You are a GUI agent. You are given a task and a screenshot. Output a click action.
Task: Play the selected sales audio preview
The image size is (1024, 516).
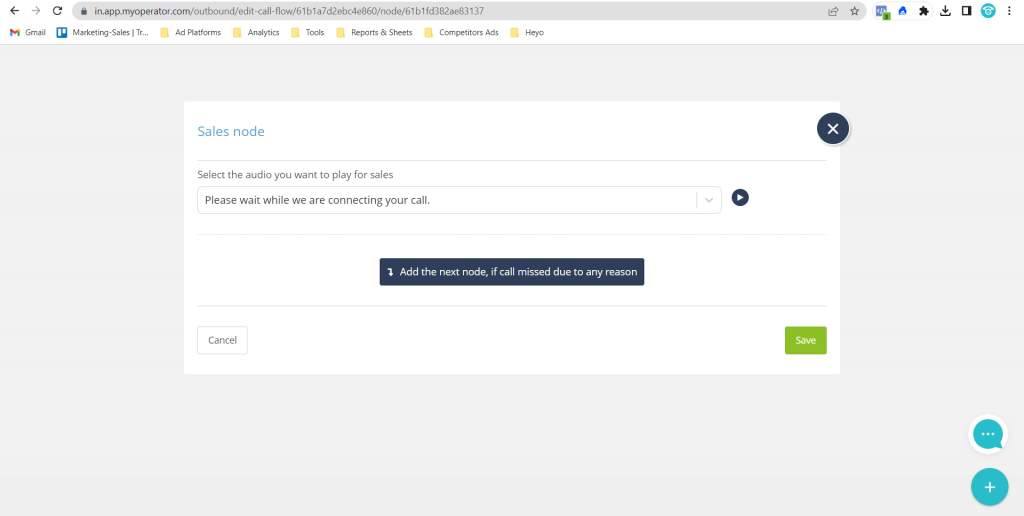point(740,197)
